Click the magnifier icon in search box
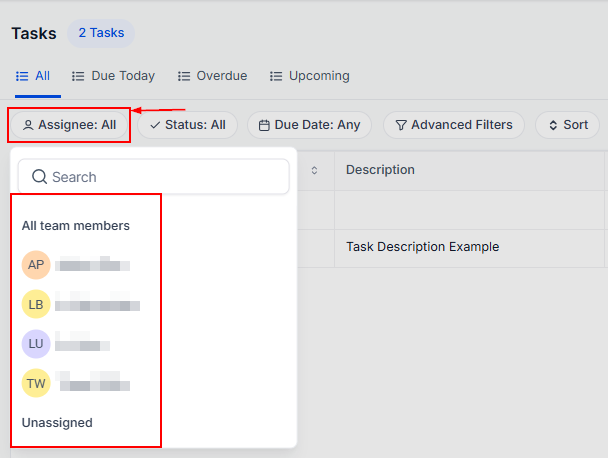The width and height of the screenshot is (608, 458). point(40,177)
